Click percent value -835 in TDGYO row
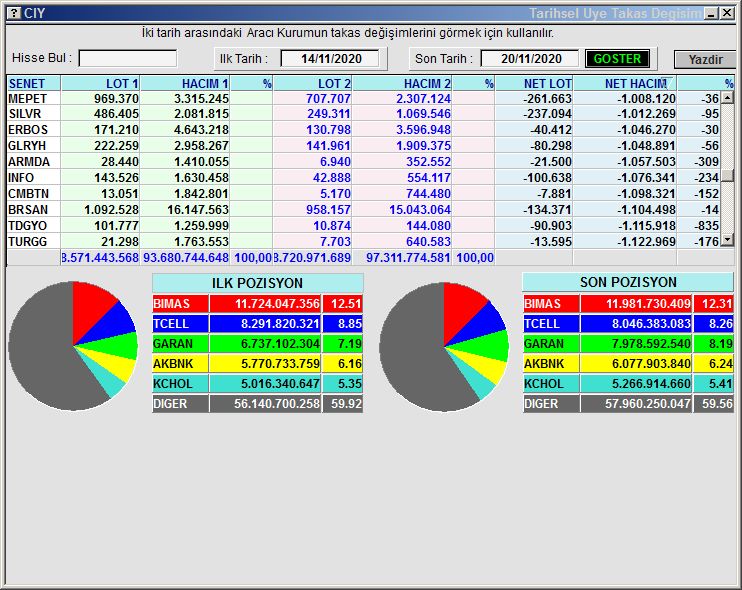The width and height of the screenshot is (742, 590). coord(707,226)
